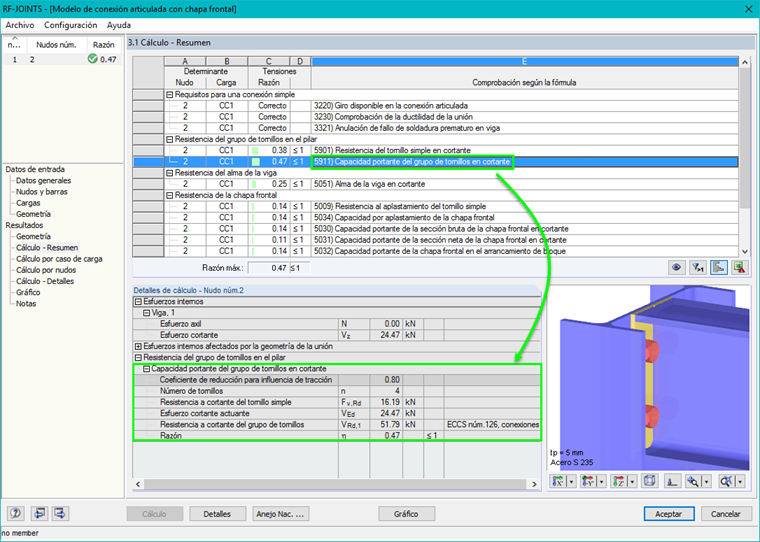Click the Cancelar button
This screenshot has width=760, height=542.
726,514
